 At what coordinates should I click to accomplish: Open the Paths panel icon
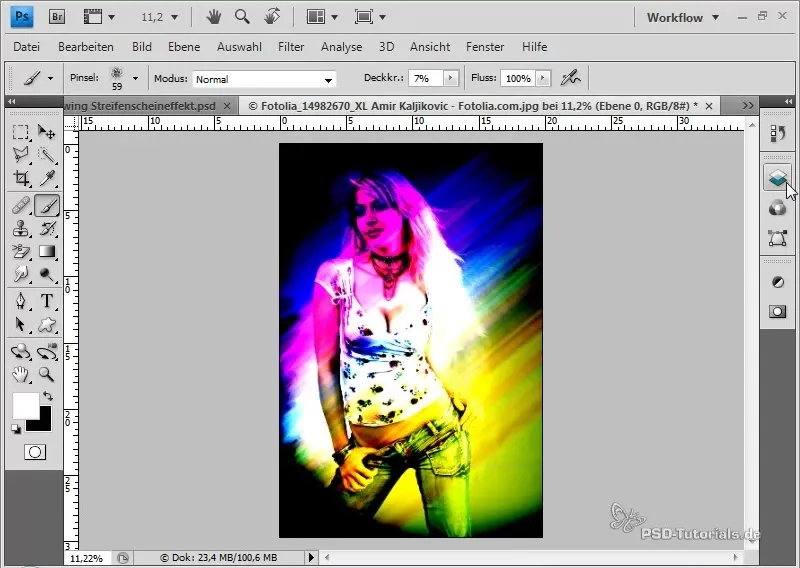[777, 238]
